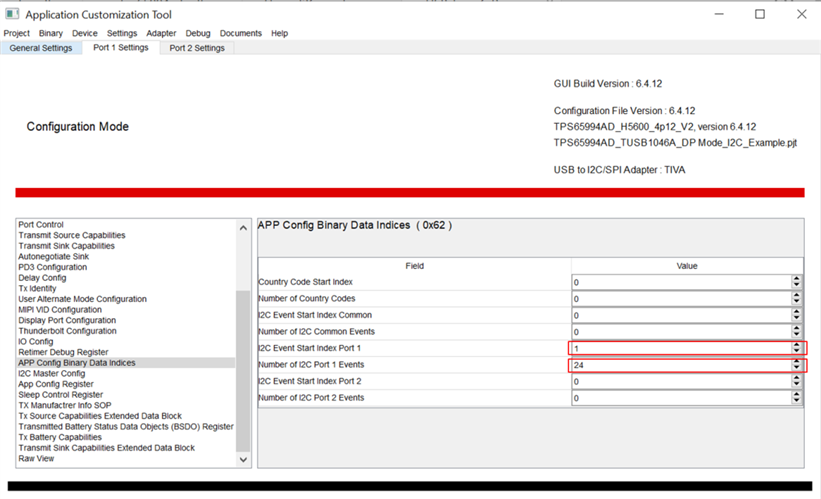The image size is (821, 499).
Task: Select PD3 Configuration entry
Action: [x=52, y=267]
